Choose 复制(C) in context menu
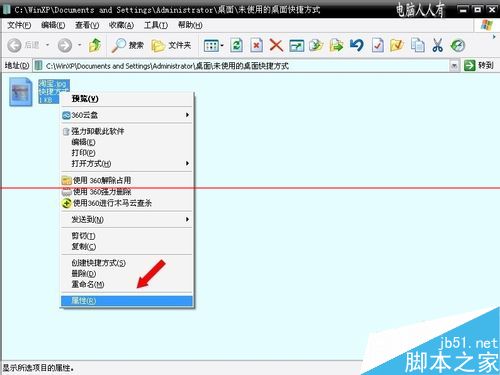 click(x=127, y=247)
